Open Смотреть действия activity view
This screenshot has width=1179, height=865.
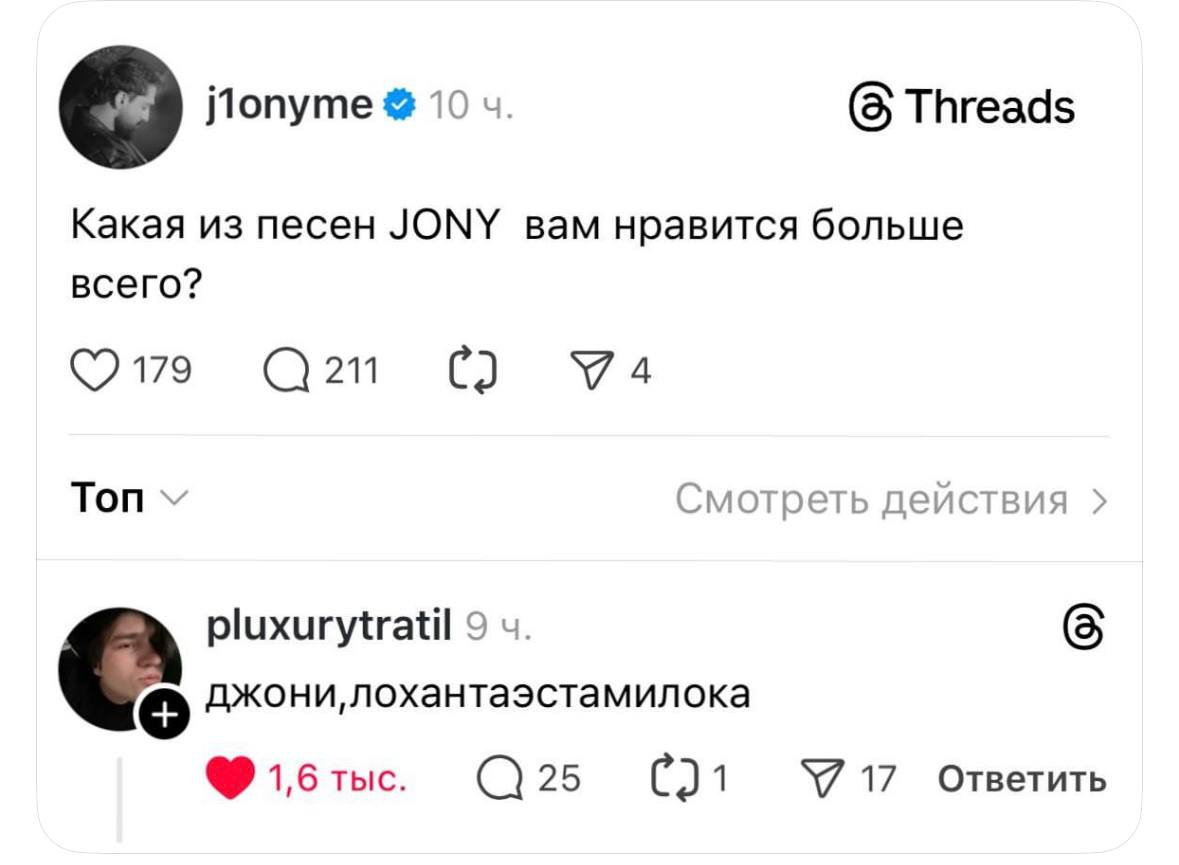pos(890,498)
